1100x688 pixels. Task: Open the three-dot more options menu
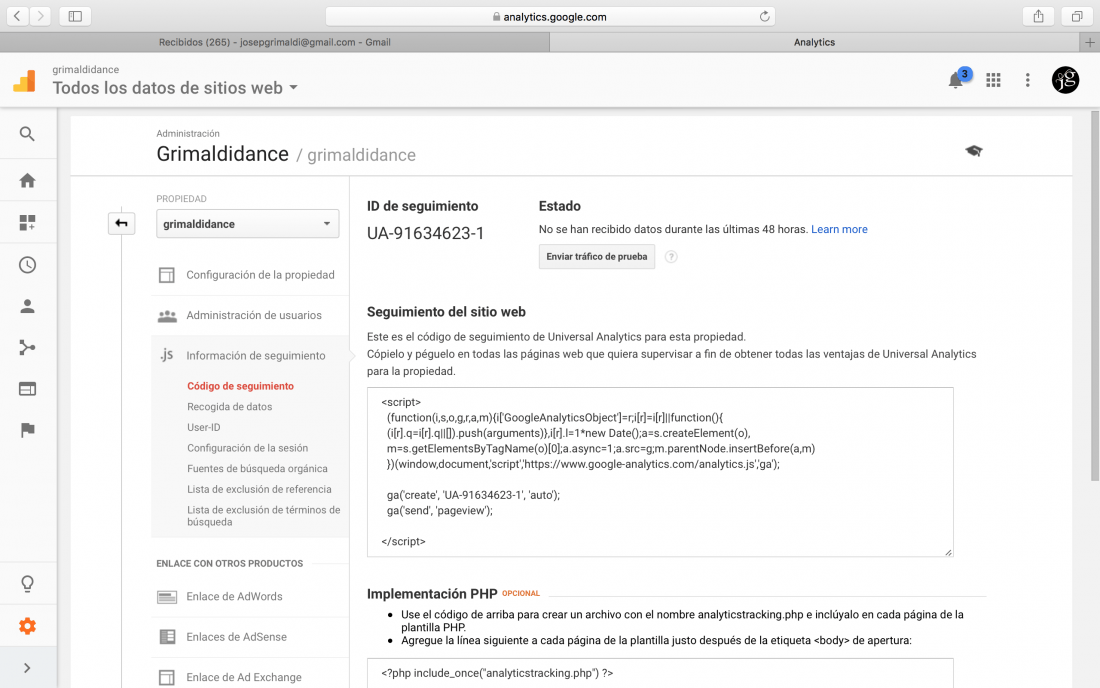click(x=1028, y=80)
